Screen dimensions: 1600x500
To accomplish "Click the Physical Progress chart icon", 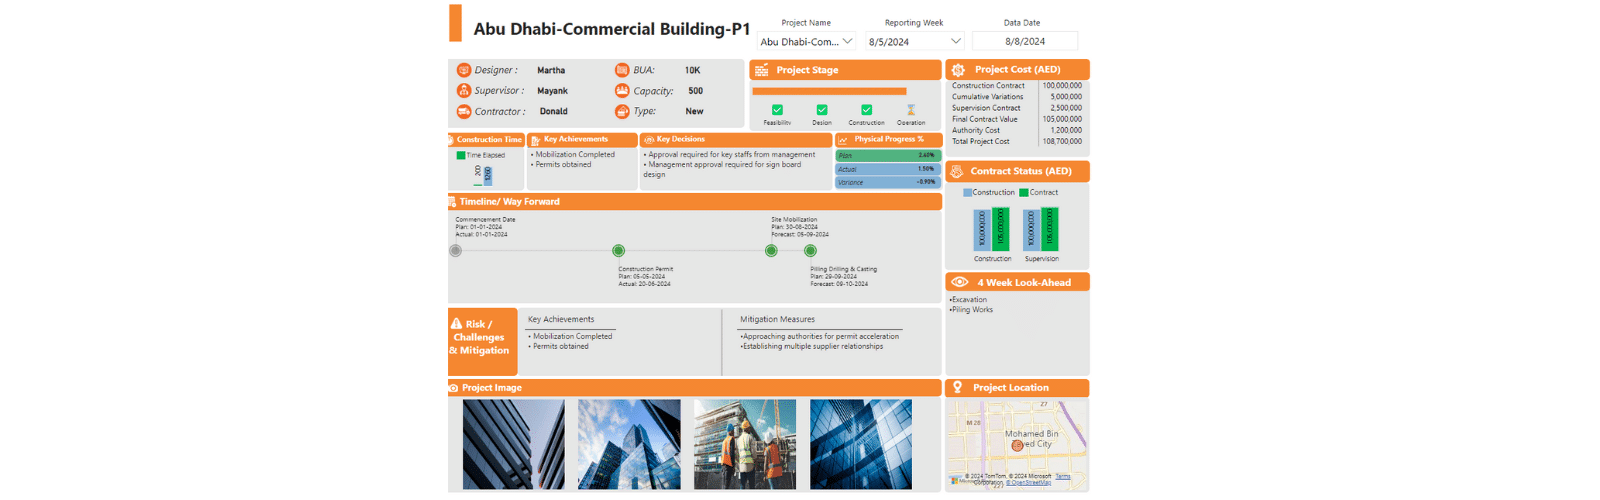I will (843, 140).
